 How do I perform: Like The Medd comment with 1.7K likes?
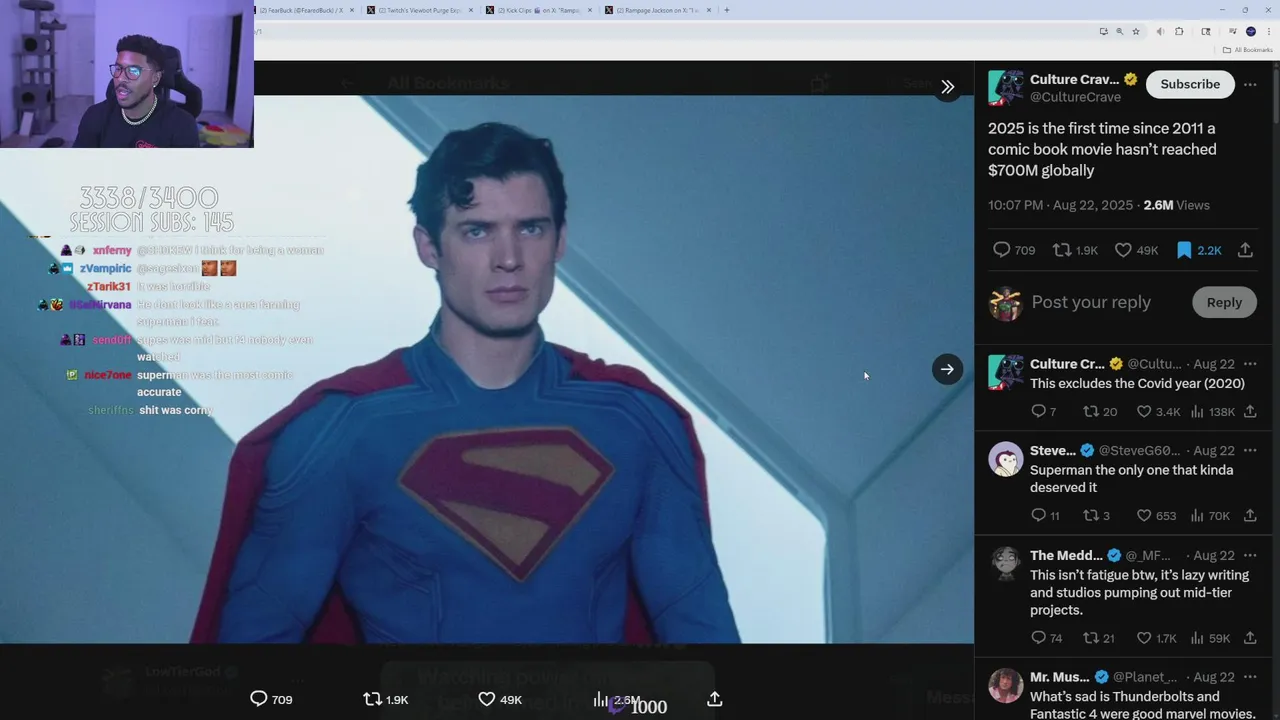(1157, 637)
